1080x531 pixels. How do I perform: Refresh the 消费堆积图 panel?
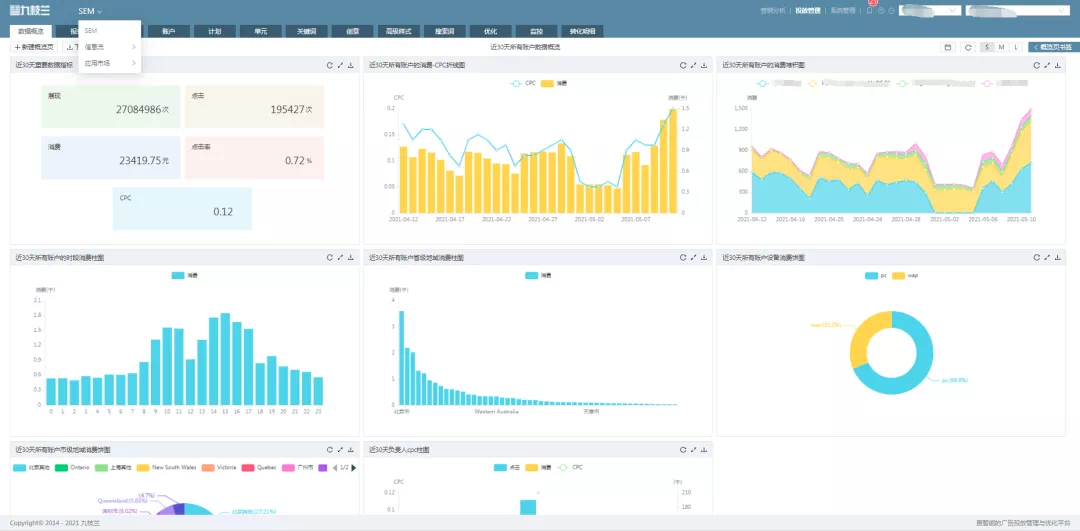(1036, 65)
